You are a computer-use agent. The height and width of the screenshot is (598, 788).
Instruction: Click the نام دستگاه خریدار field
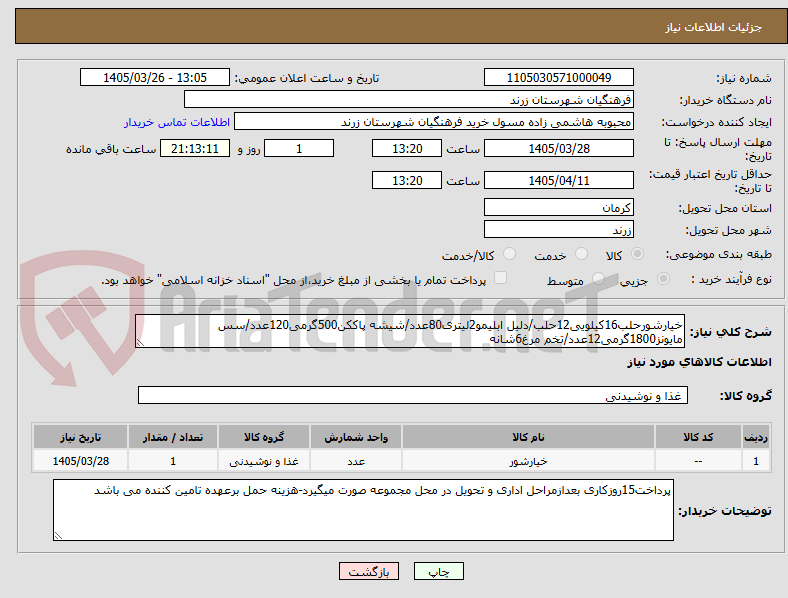409,99
